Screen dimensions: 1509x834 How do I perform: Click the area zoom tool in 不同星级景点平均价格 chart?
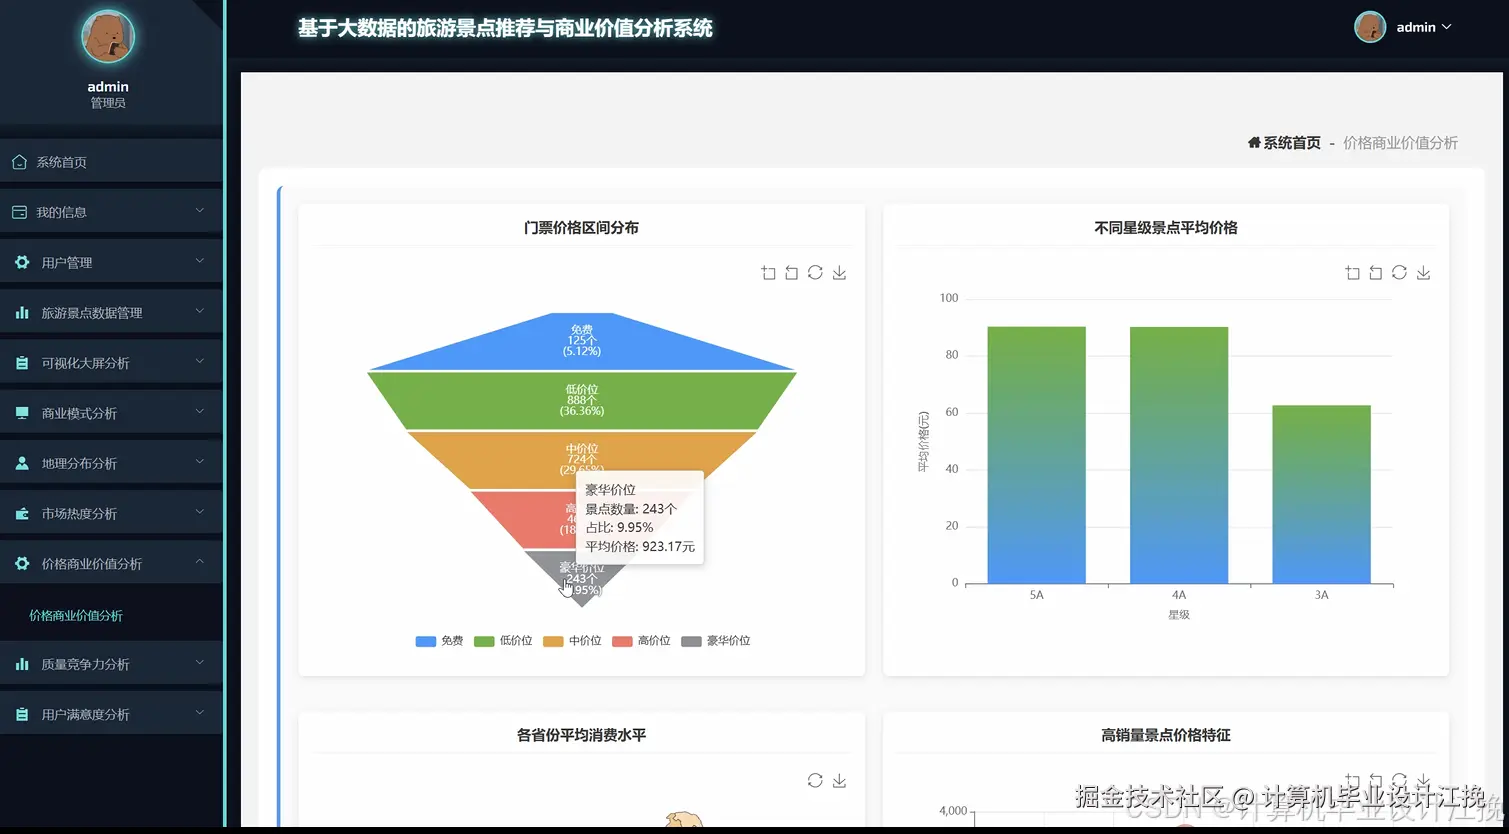click(1352, 273)
